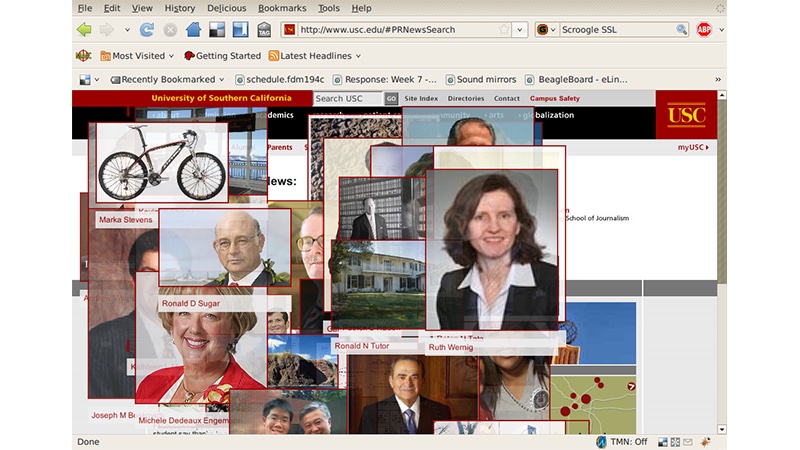Click the University of Southern California title
The width and height of the screenshot is (800, 450).
pyautogui.click(x=221, y=98)
